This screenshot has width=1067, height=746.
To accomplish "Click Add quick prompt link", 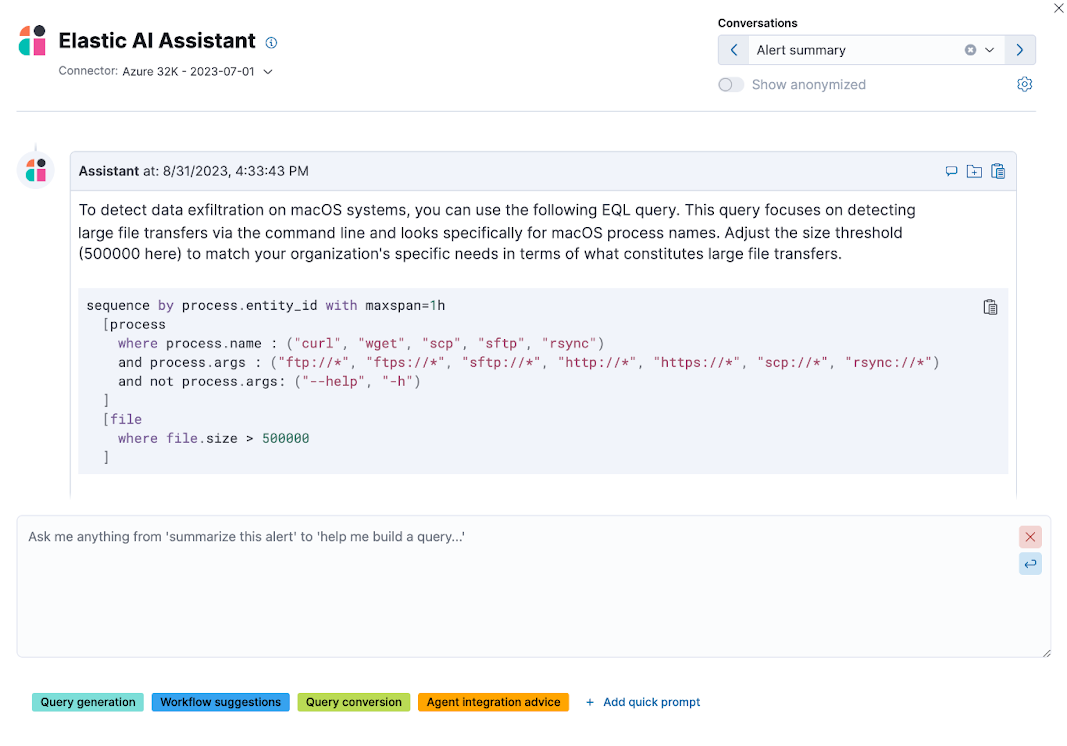I will tap(643, 702).
